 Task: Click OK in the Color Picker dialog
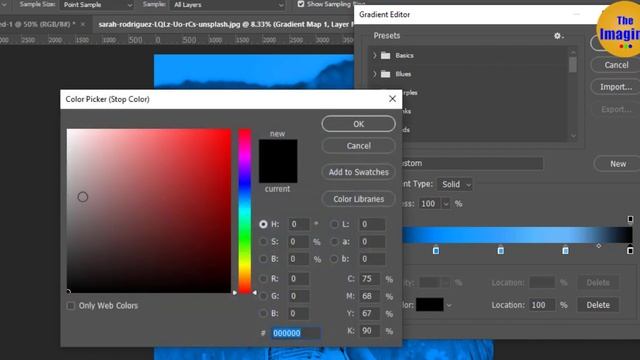[358, 124]
